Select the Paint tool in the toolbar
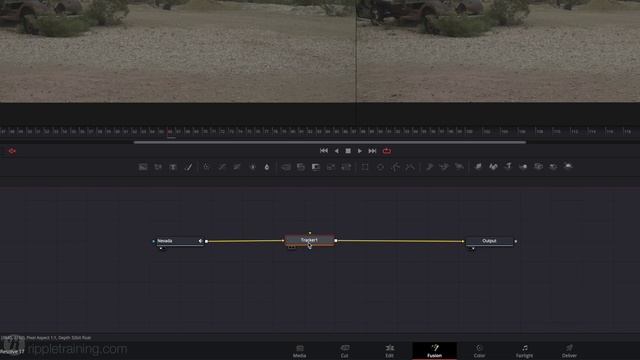 coord(188,167)
